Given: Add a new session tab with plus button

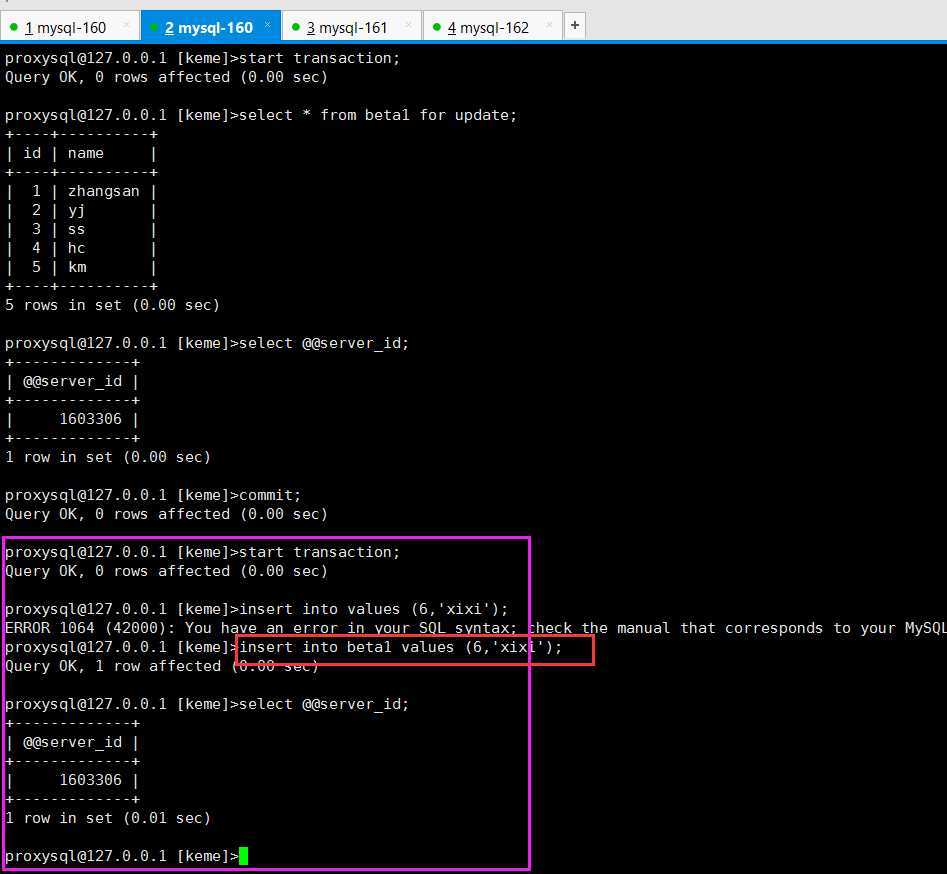Looking at the screenshot, I should pos(575,25).
